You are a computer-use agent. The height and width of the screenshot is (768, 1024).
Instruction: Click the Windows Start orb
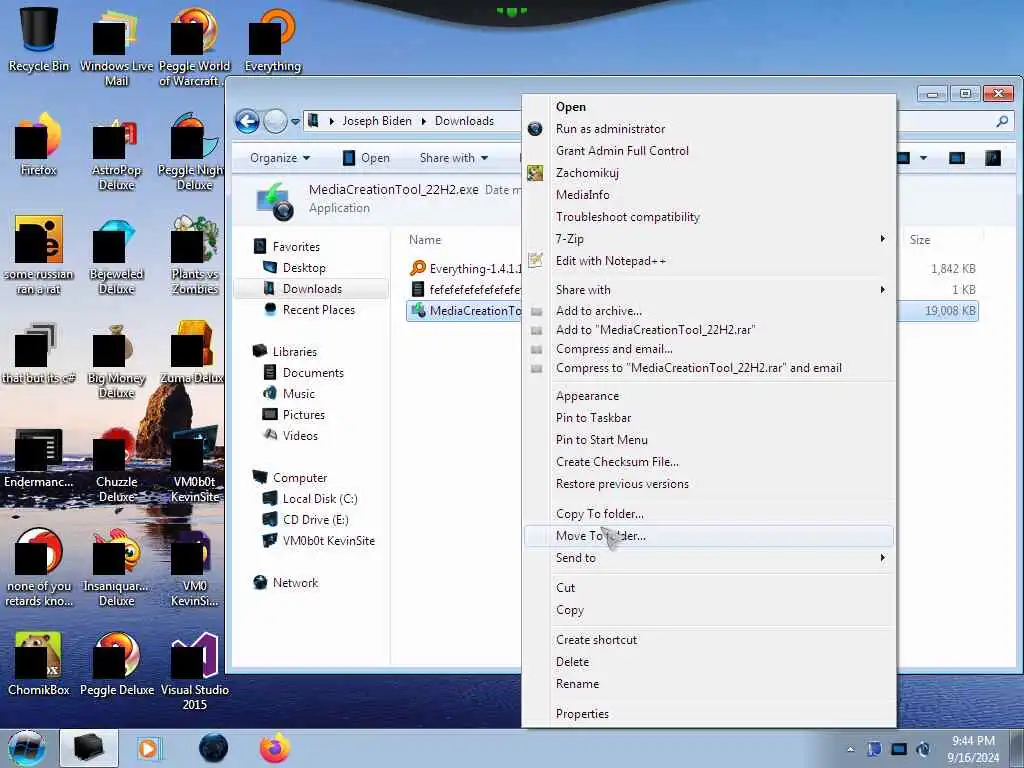point(27,748)
